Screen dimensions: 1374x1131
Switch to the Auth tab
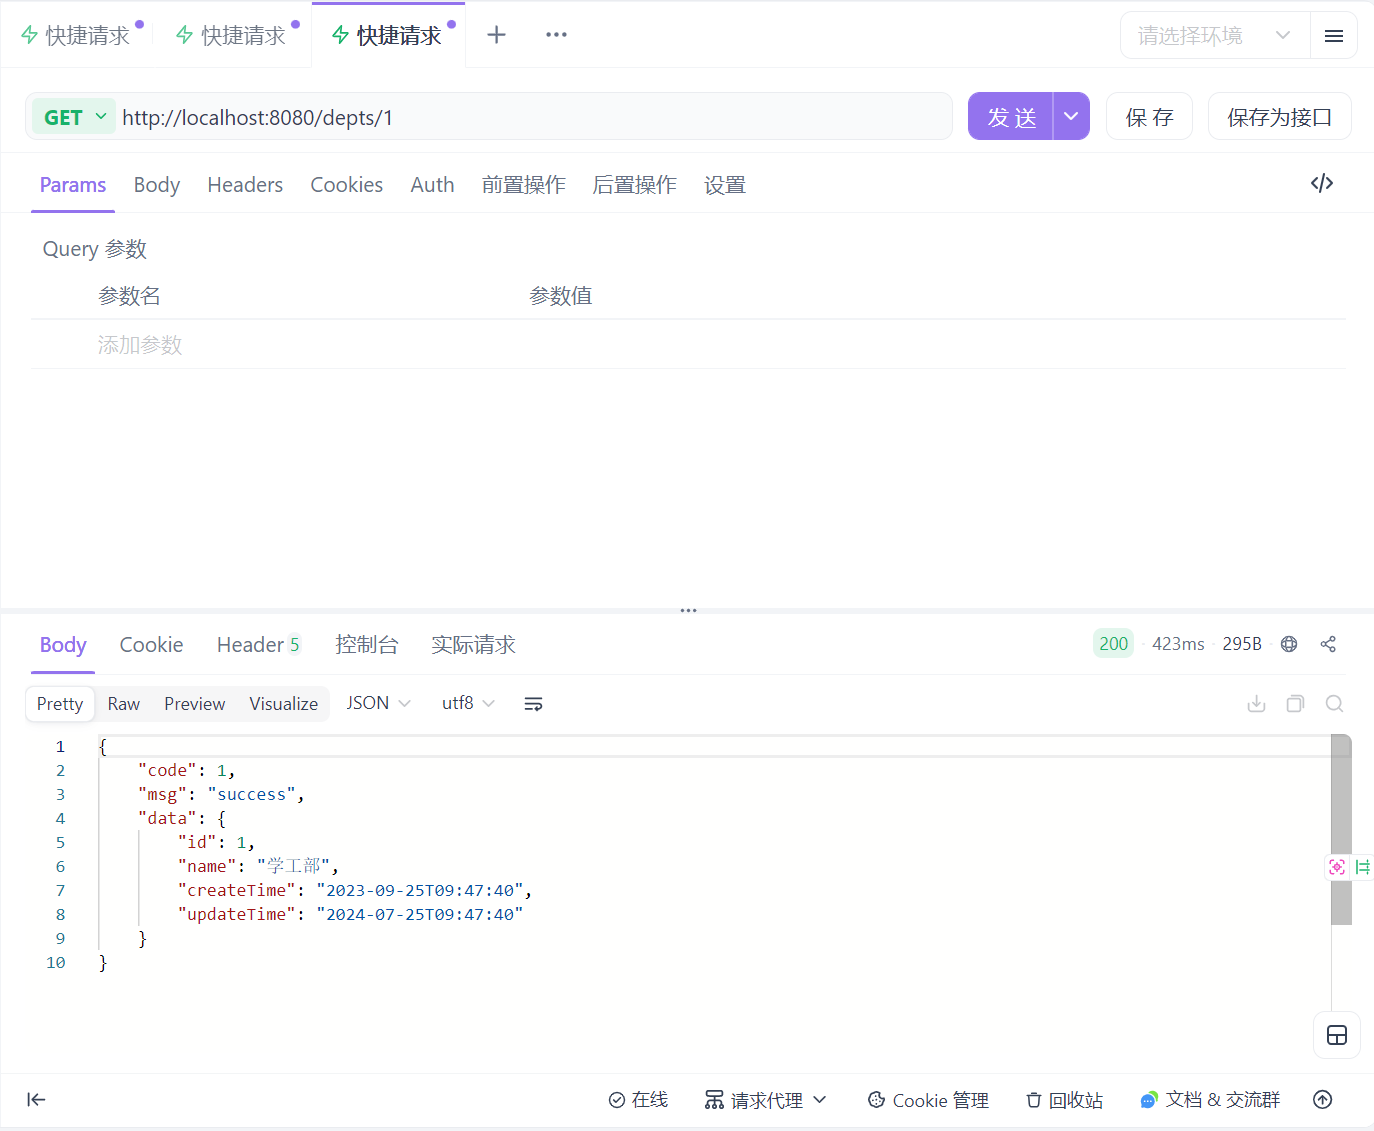(x=432, y=185)
